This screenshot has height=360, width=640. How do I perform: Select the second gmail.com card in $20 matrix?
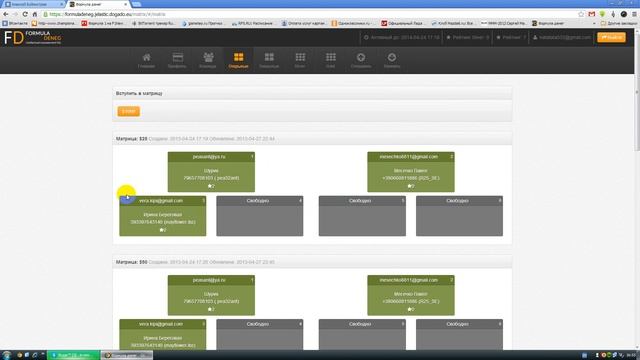click(x=411, y=172)
